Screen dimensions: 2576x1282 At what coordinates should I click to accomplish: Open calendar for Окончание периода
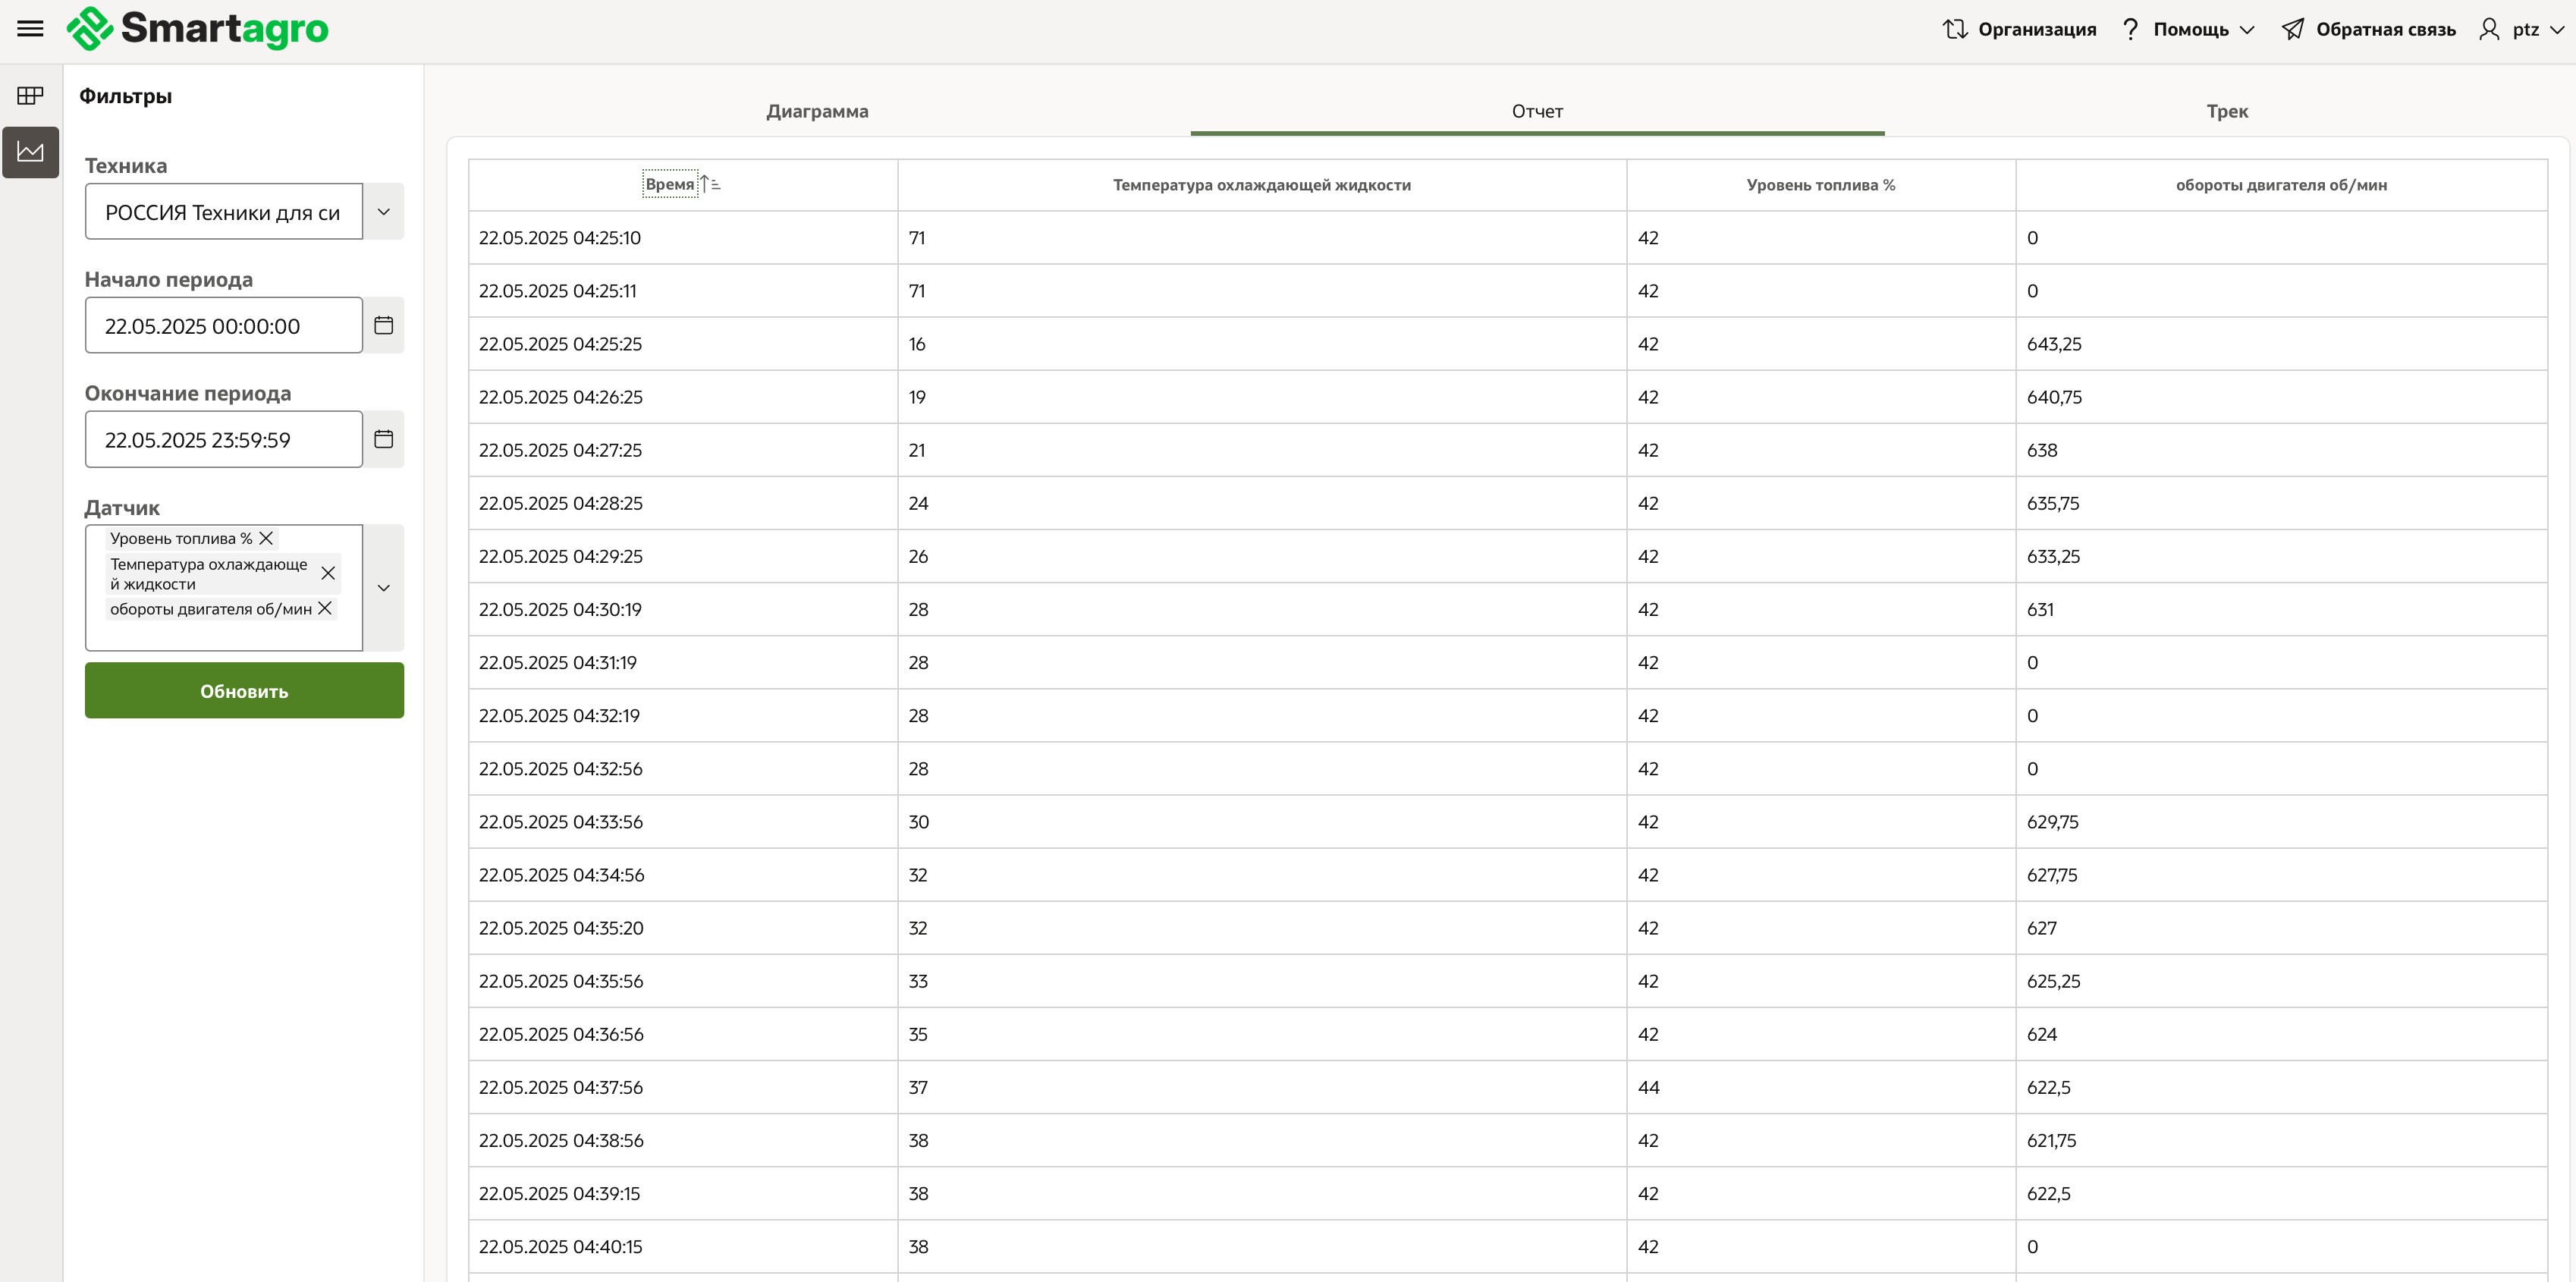[383, 439]
